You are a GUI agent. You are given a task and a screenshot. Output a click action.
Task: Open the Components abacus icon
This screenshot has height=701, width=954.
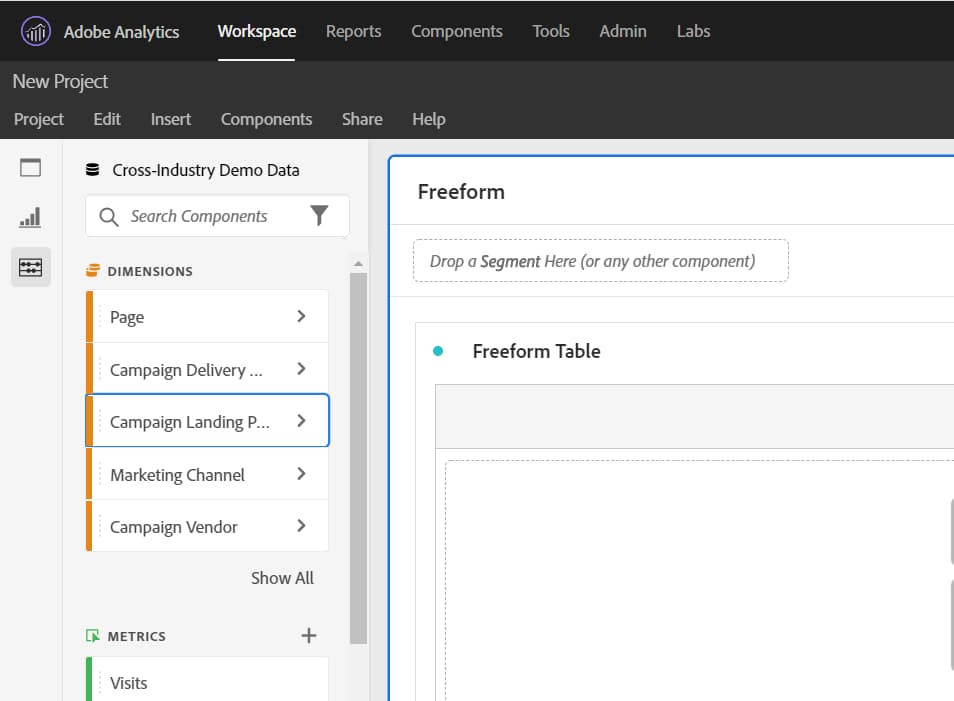30,267
